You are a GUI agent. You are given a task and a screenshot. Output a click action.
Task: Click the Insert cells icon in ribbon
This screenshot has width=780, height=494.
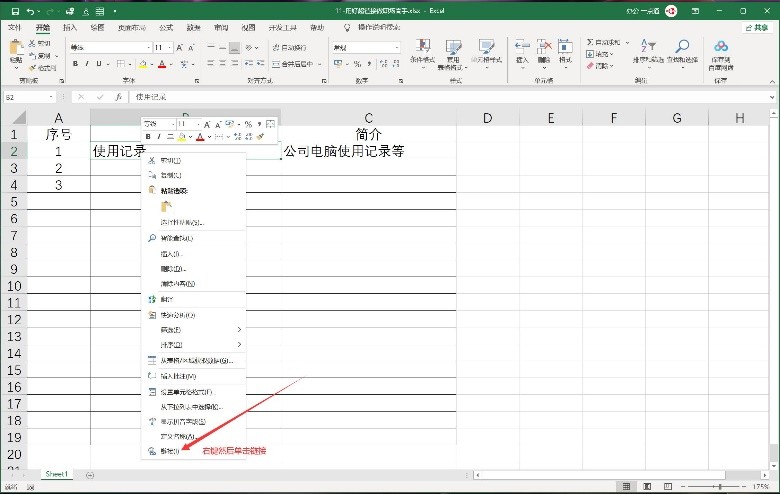(522, 47)
